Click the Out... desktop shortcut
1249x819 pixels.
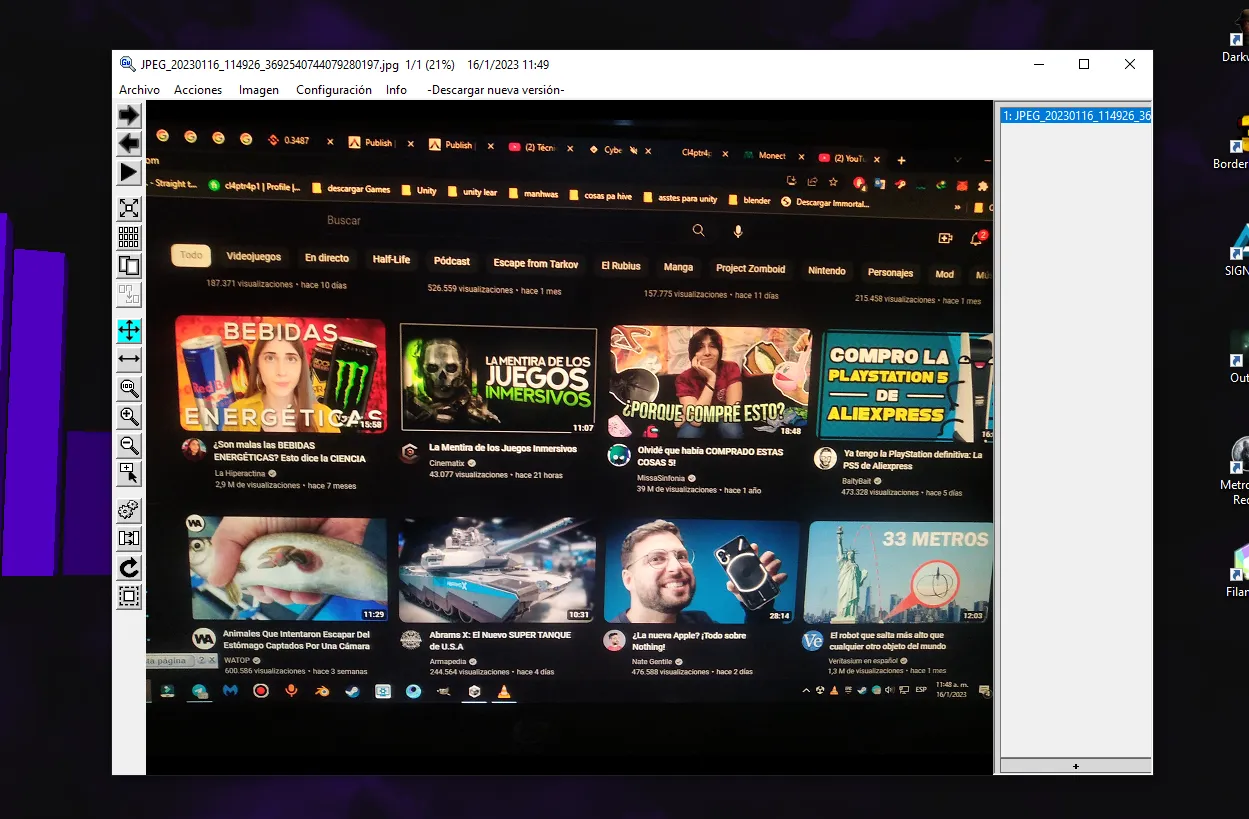(1238, 358)
